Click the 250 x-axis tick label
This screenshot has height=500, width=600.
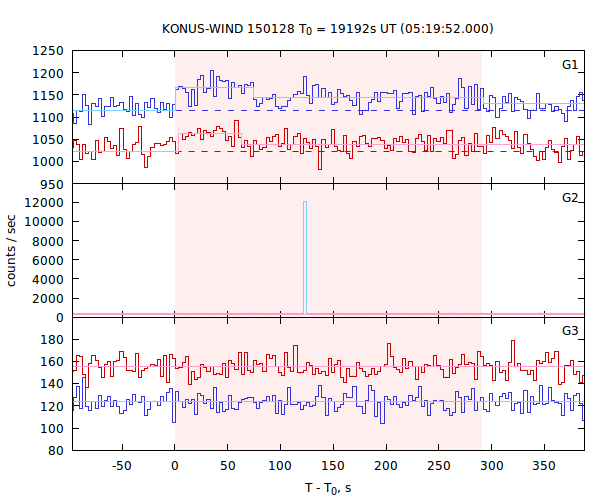[x=439, y=466]
